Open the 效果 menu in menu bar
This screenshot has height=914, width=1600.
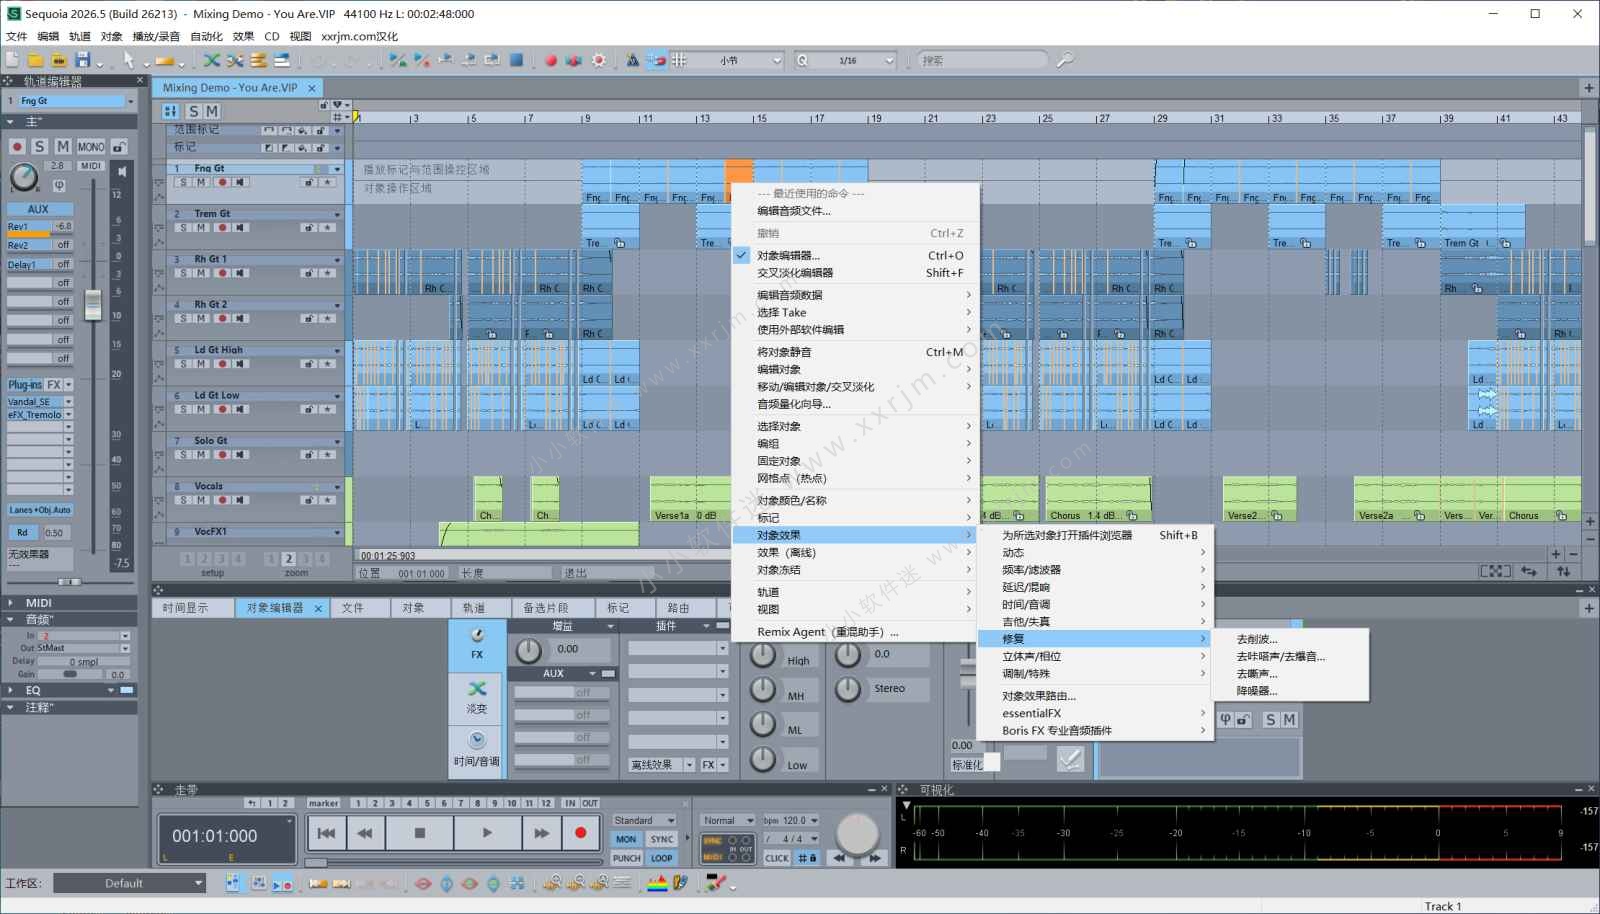(x=243, y=36)
